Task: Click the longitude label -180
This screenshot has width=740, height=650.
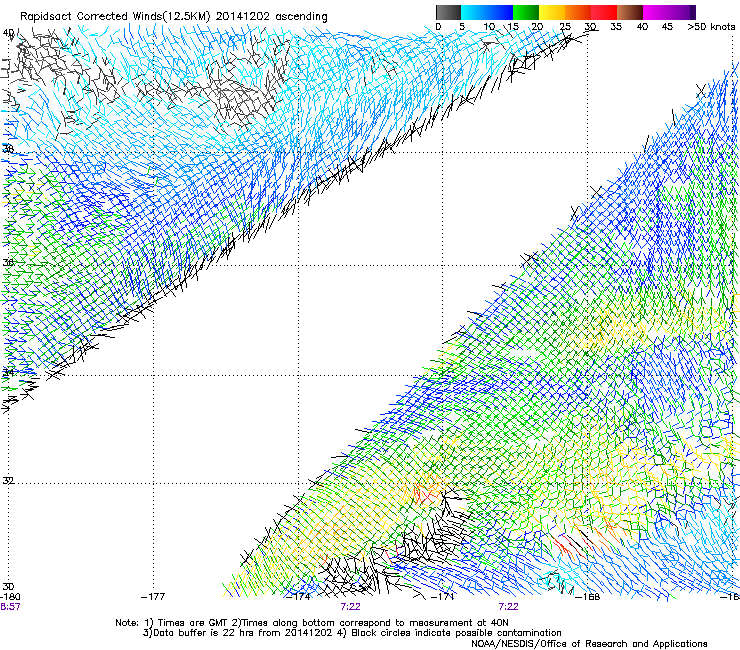Action: tap(10, 597)
